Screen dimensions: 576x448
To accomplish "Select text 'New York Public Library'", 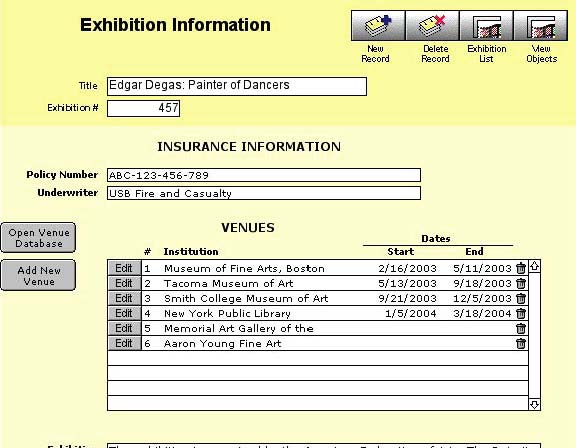I will [x=227, y=314].
